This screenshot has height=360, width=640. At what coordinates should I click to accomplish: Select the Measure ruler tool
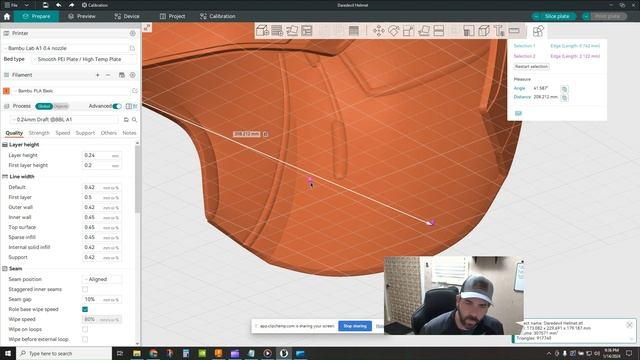coord(514,31)
